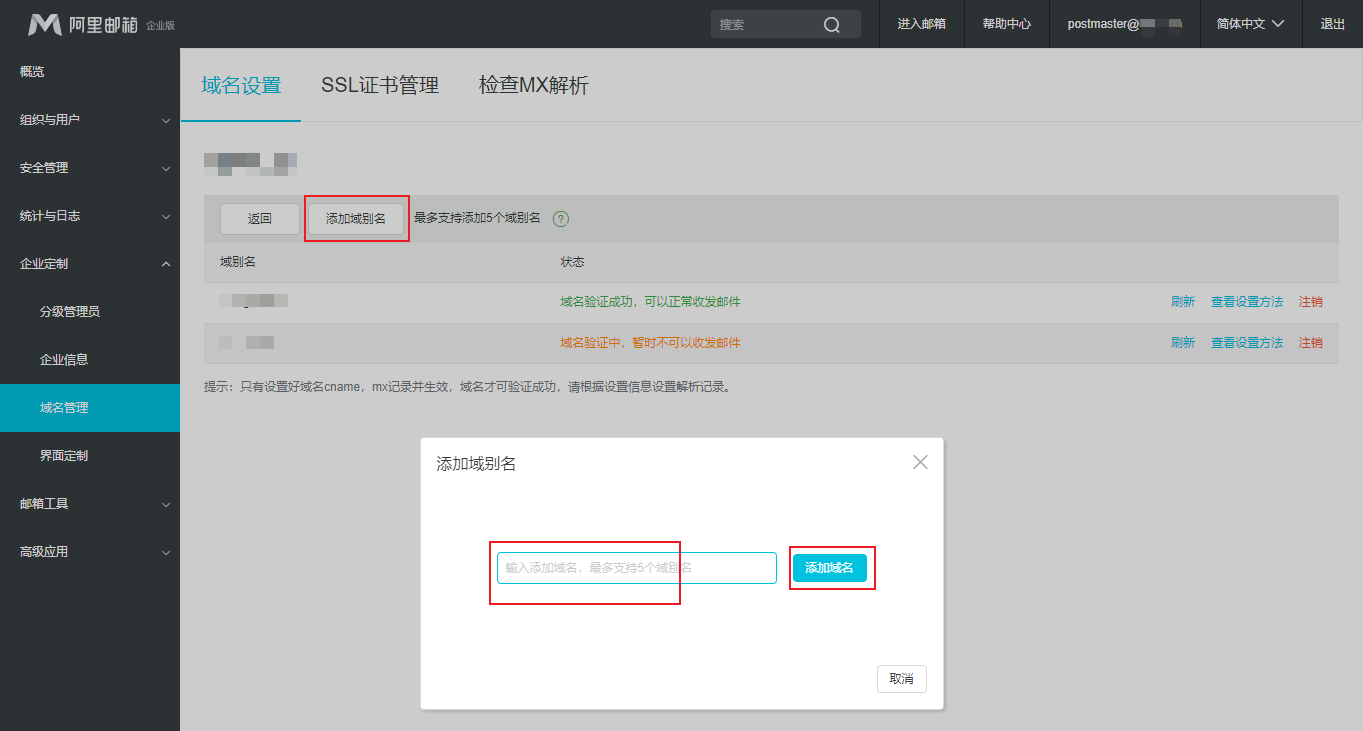Open 进入邮箱 in the top bar
The image size is (1363, 731).
pyautogui.click(x=921, y=24)
